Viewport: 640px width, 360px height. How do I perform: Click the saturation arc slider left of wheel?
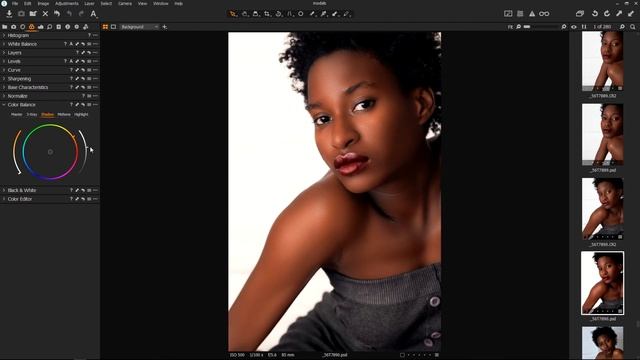click(16, 152)
